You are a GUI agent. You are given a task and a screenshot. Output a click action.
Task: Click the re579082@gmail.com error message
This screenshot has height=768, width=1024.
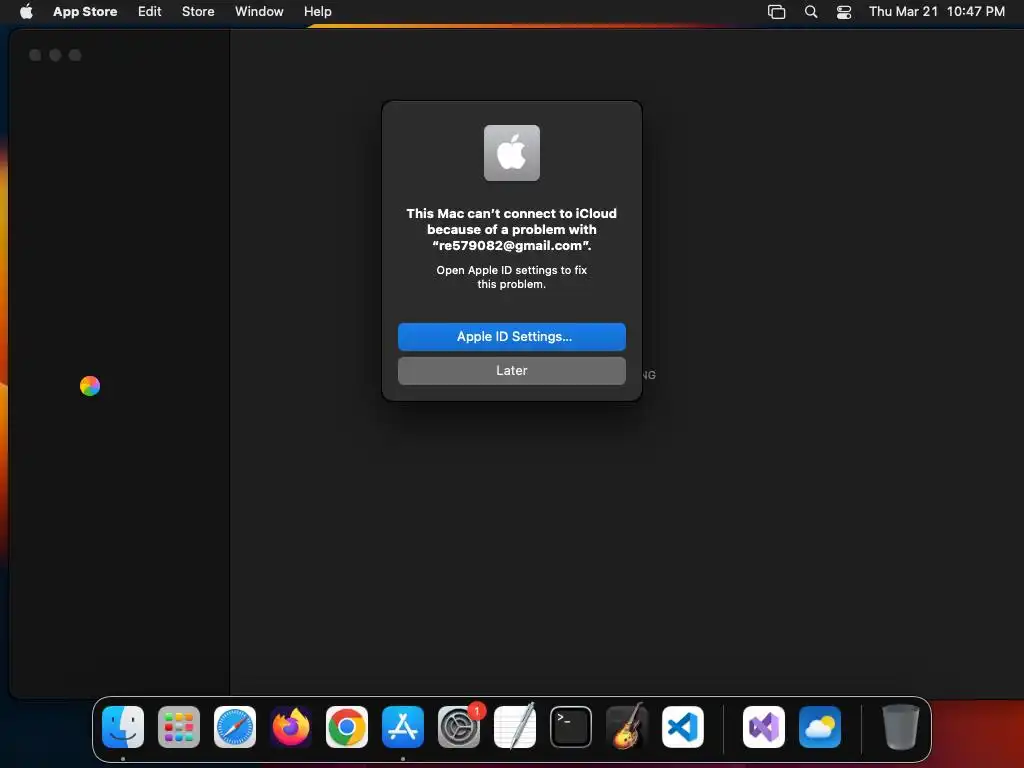point(511,229)
